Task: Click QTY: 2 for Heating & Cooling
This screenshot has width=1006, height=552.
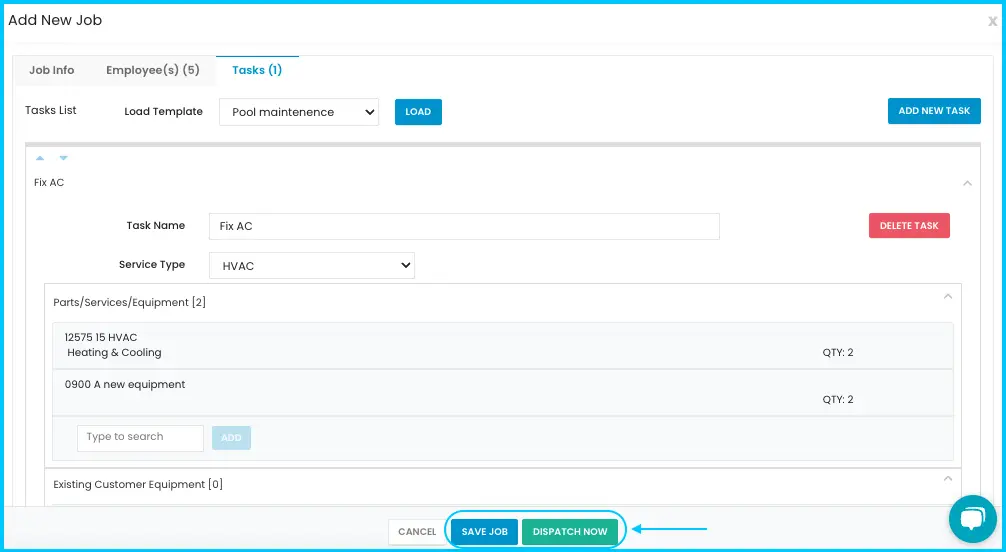Action: [838, 352]
